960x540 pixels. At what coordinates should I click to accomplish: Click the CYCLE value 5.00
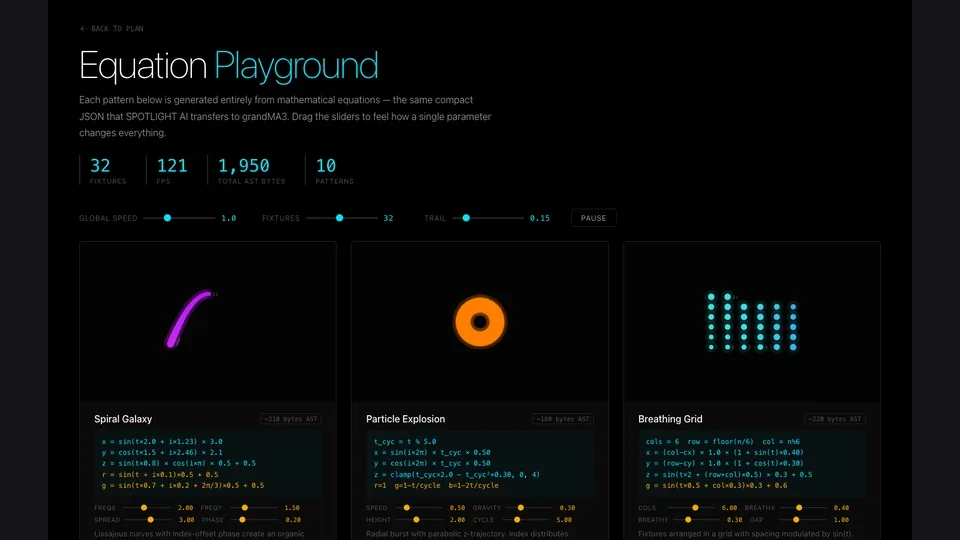(564, 520)
